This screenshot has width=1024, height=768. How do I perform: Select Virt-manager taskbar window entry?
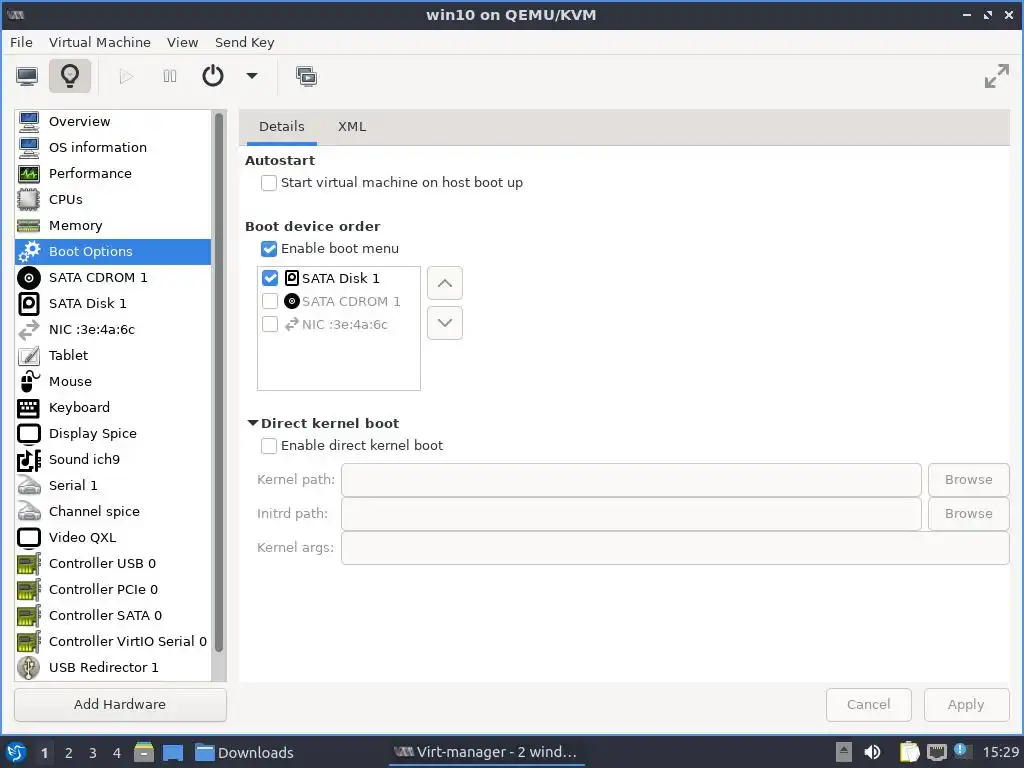pyautogui.click(x=487, y=752)
